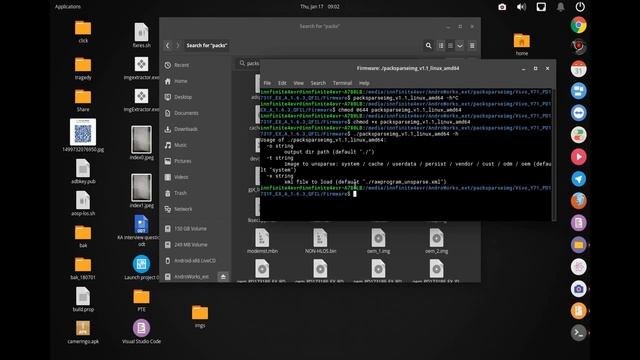Click the search magnifier in the file manager toolbar
Viewport: 640px width, 360px height.
[428, 46]
